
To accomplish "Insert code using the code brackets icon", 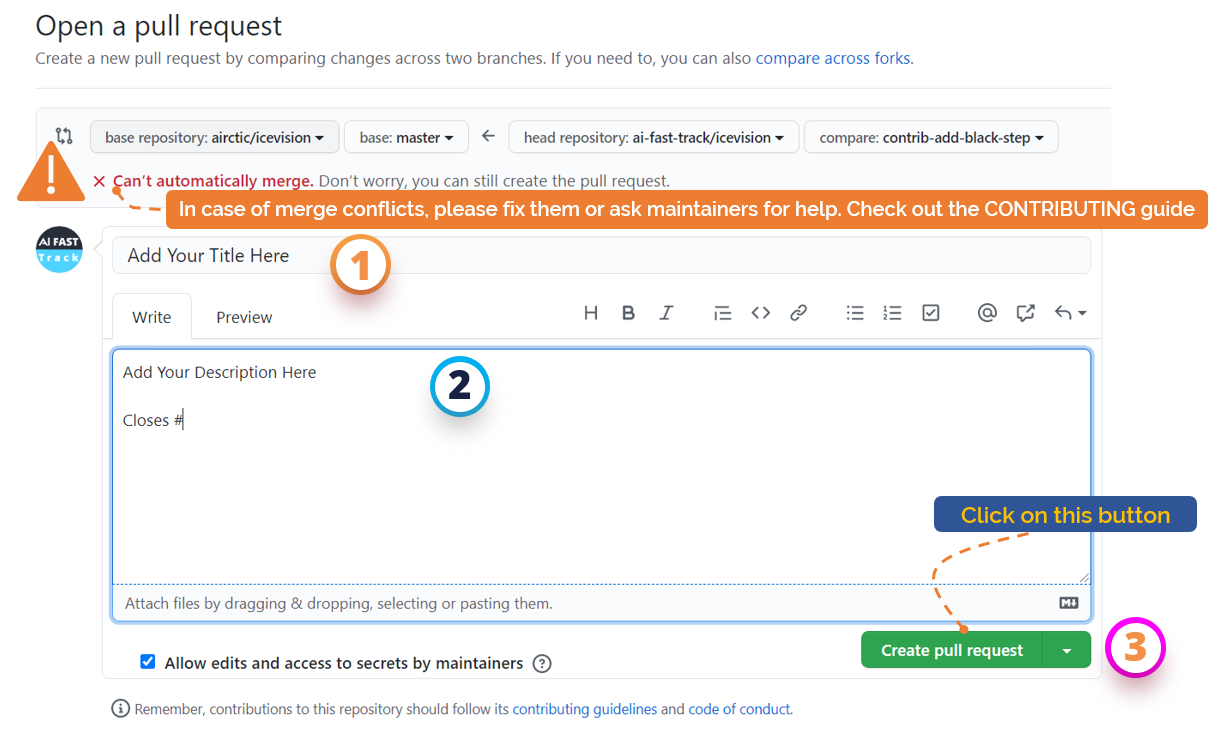I will coord(761,313).
